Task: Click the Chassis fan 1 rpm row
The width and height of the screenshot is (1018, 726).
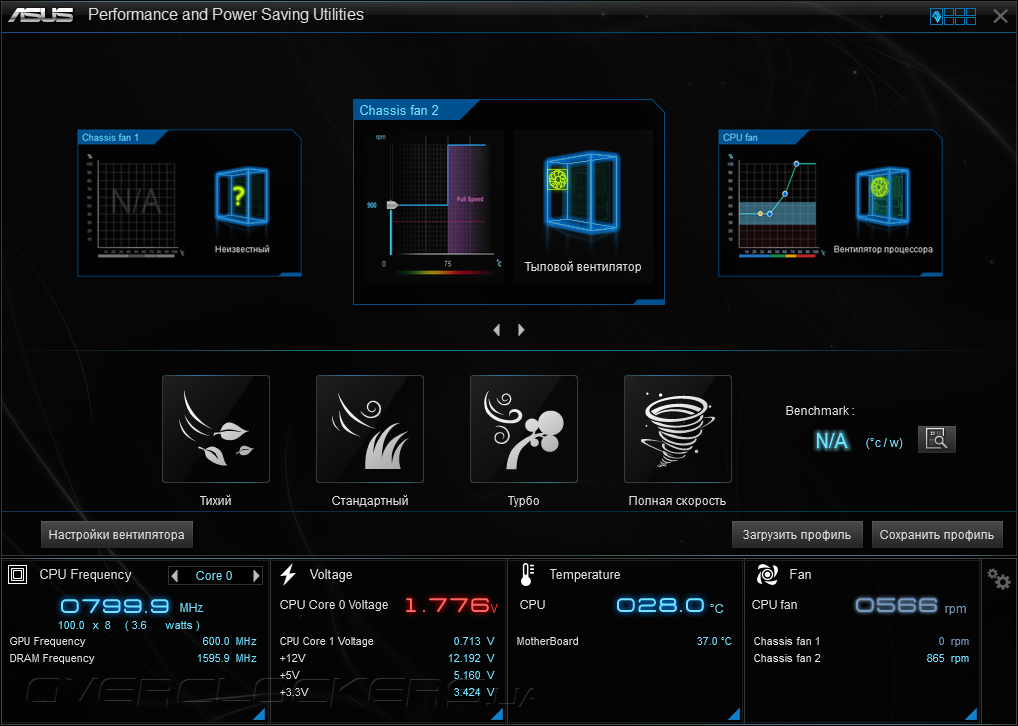Action: 861,641
